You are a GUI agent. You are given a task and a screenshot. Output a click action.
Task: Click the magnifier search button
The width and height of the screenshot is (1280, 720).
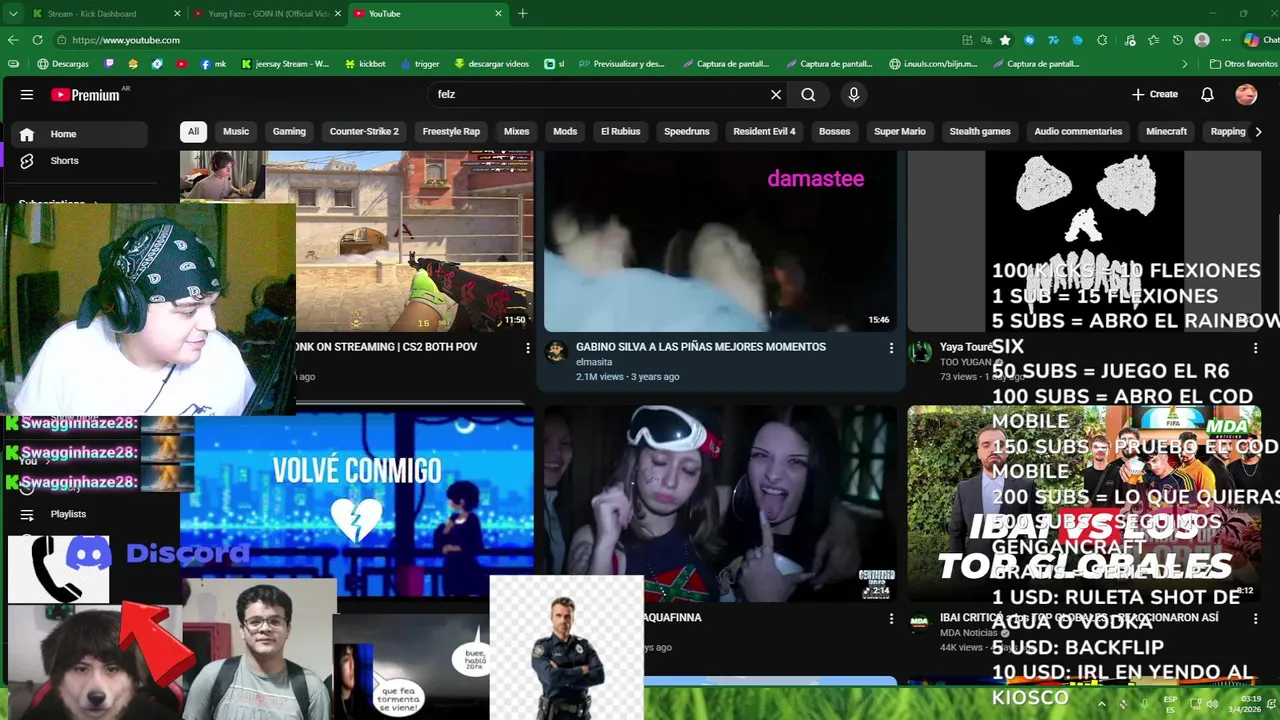click(x=808, y=95)
